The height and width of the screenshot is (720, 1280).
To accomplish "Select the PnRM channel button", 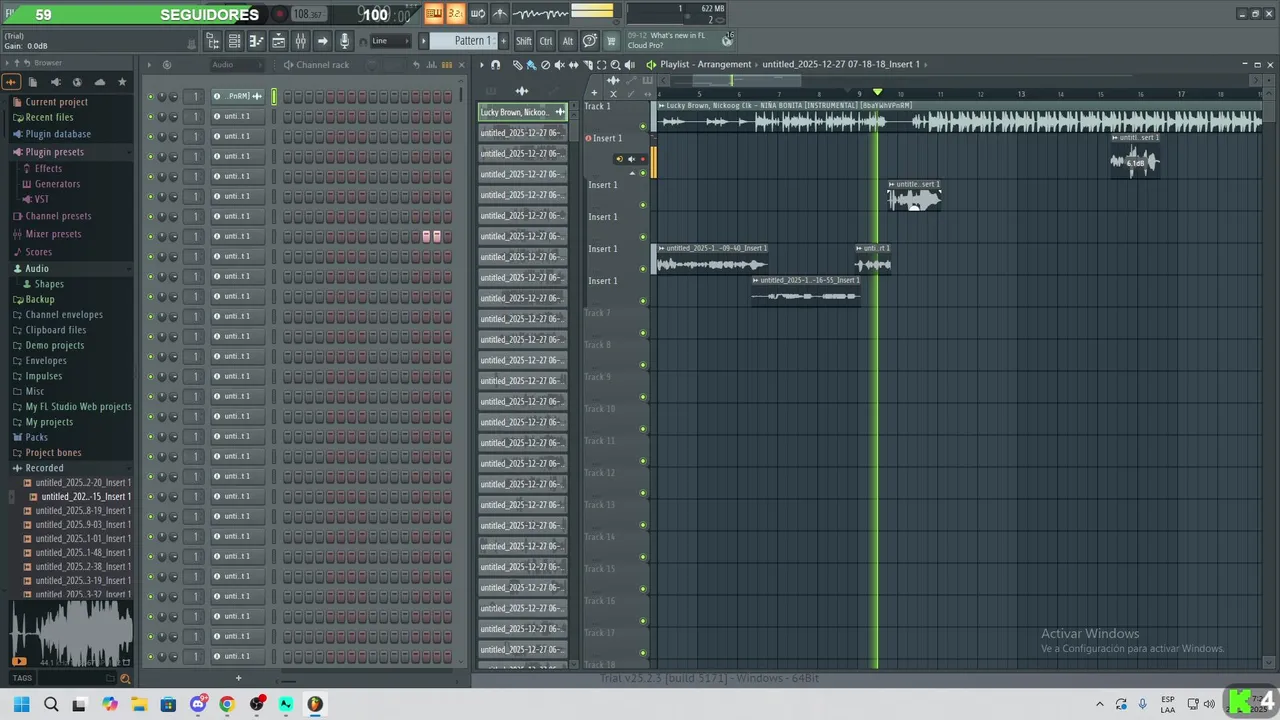I will tap(237, 96).
